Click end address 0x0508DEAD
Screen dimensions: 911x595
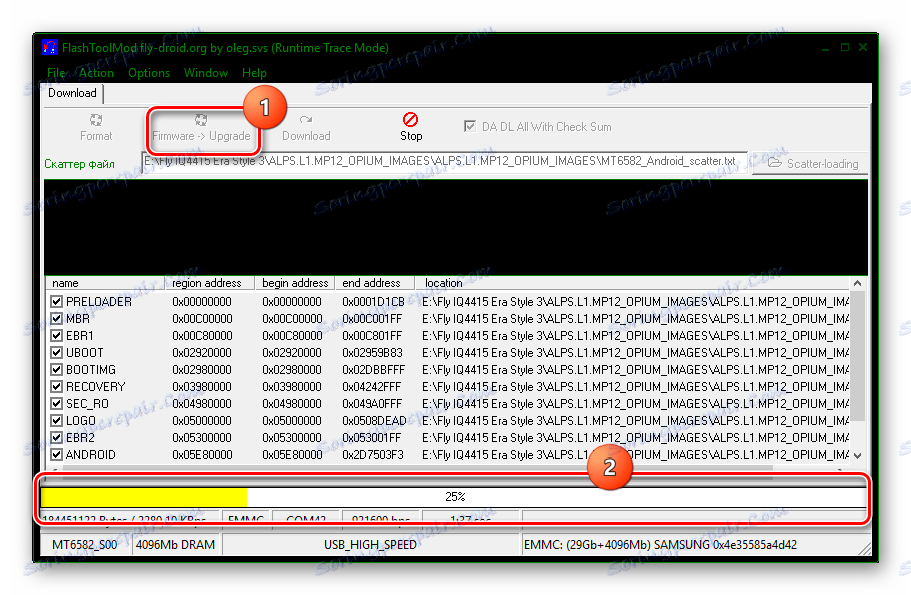[x=374, y=421]
